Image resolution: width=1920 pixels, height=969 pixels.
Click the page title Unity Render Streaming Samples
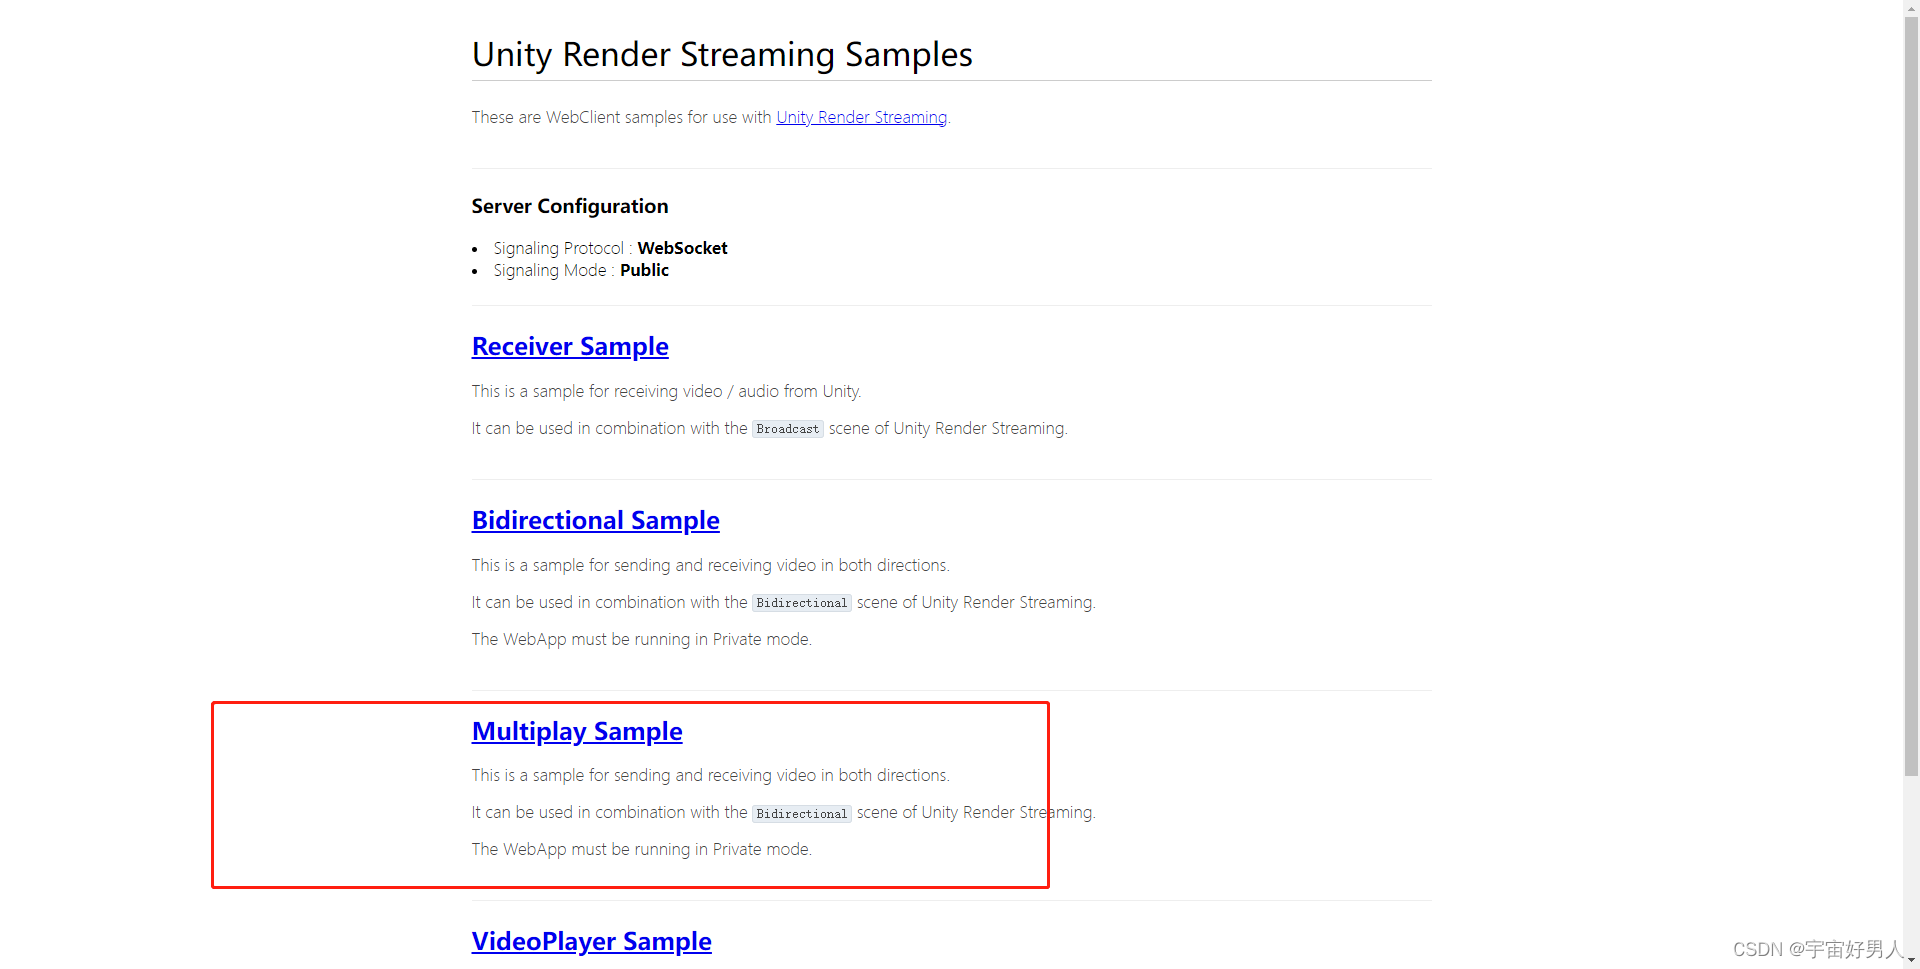click(x=722, y=55)
